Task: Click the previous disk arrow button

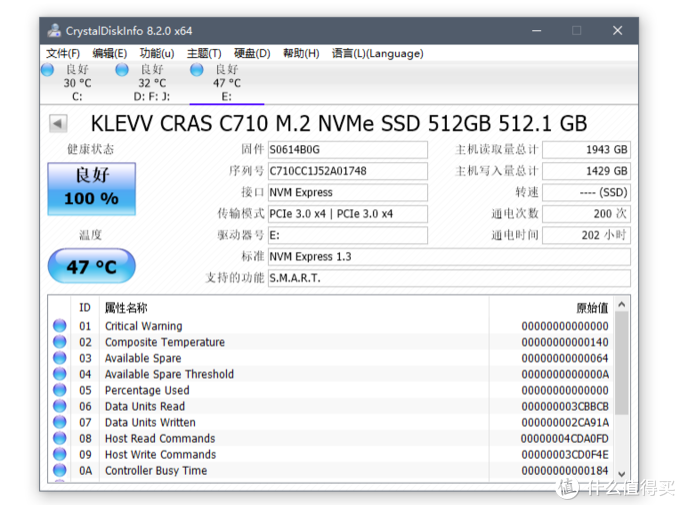Action: 58,124
